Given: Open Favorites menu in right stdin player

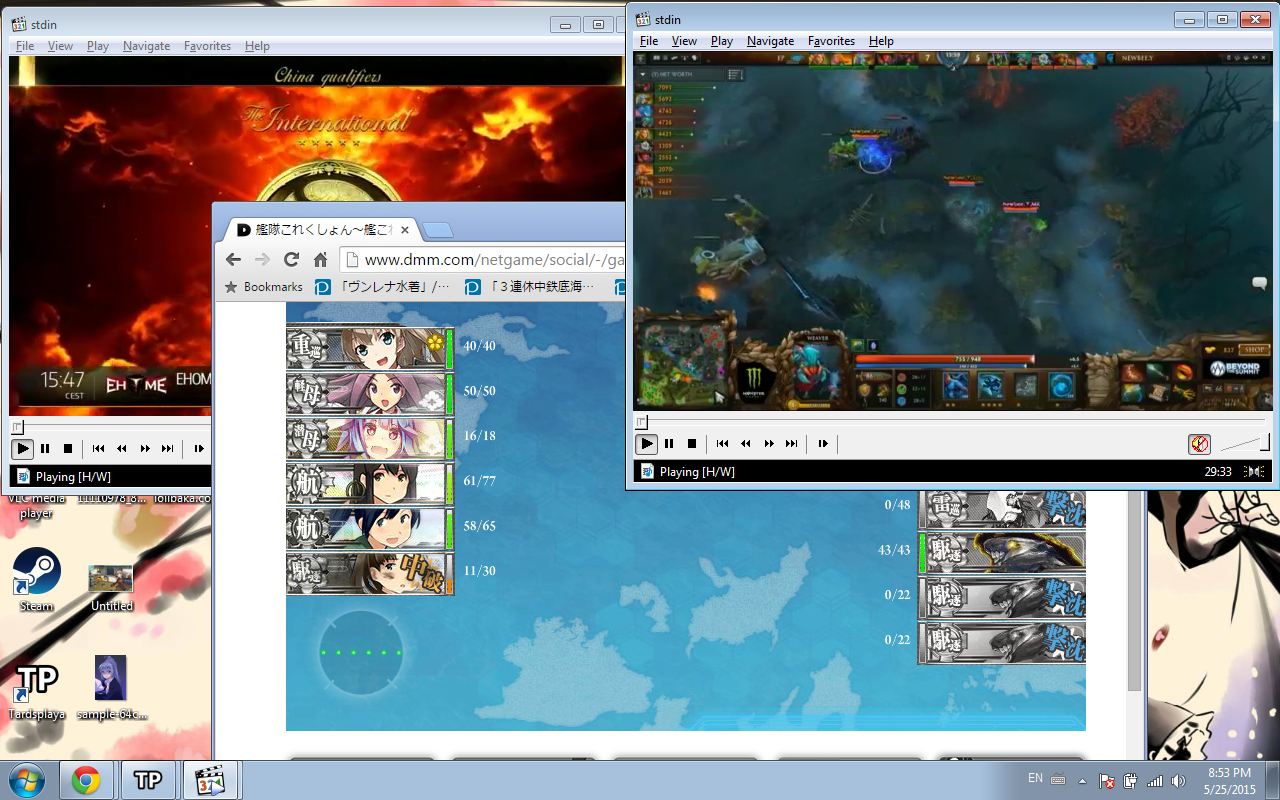Looking at the screenshot, I should click(x=832, y=41).
